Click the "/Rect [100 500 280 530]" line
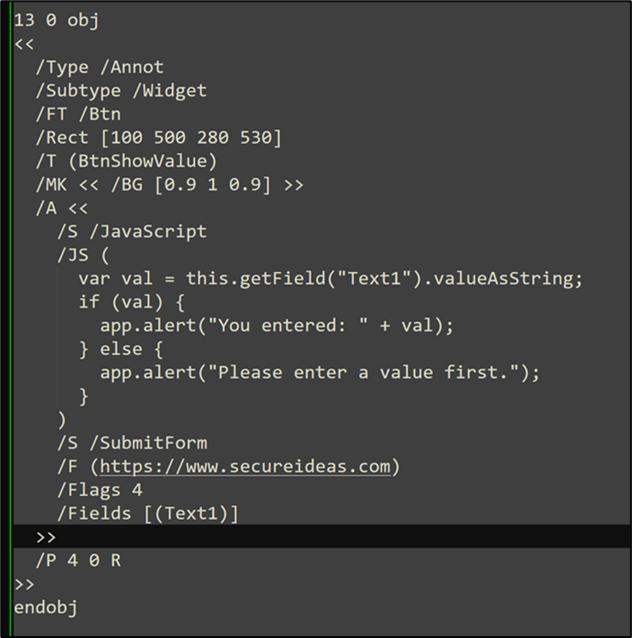632x638 pixels. pyautogui.click(x=158, y=137)
